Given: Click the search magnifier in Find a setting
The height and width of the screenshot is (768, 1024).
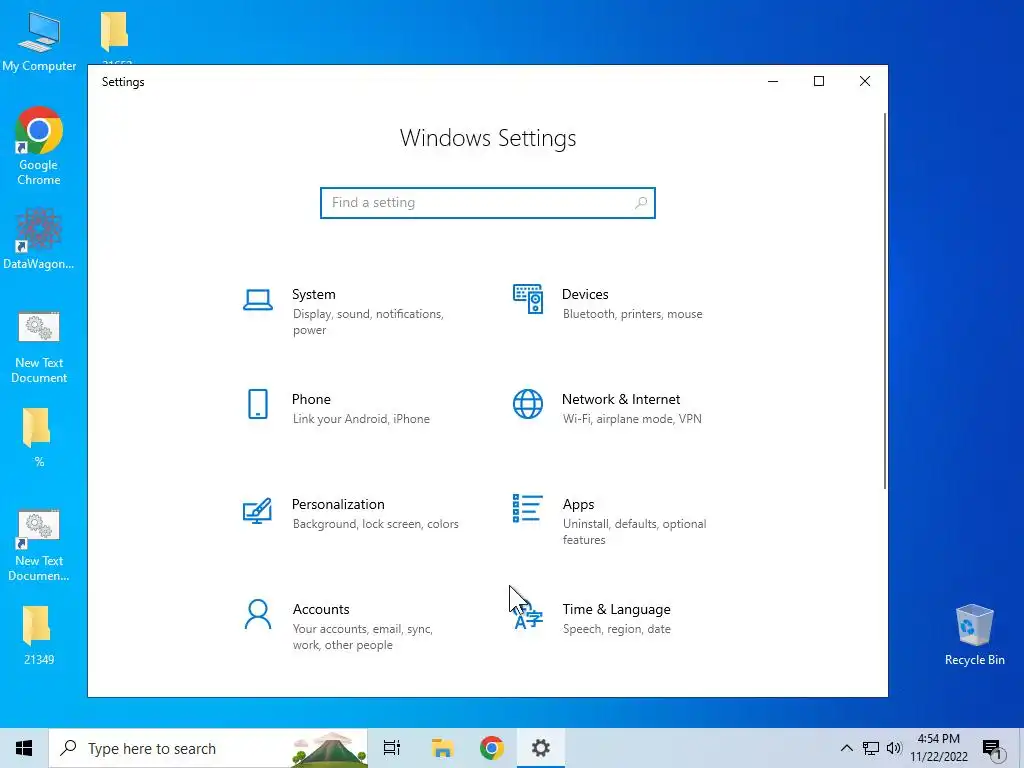Looking at the screenshot, I should [x=641, y=202].
